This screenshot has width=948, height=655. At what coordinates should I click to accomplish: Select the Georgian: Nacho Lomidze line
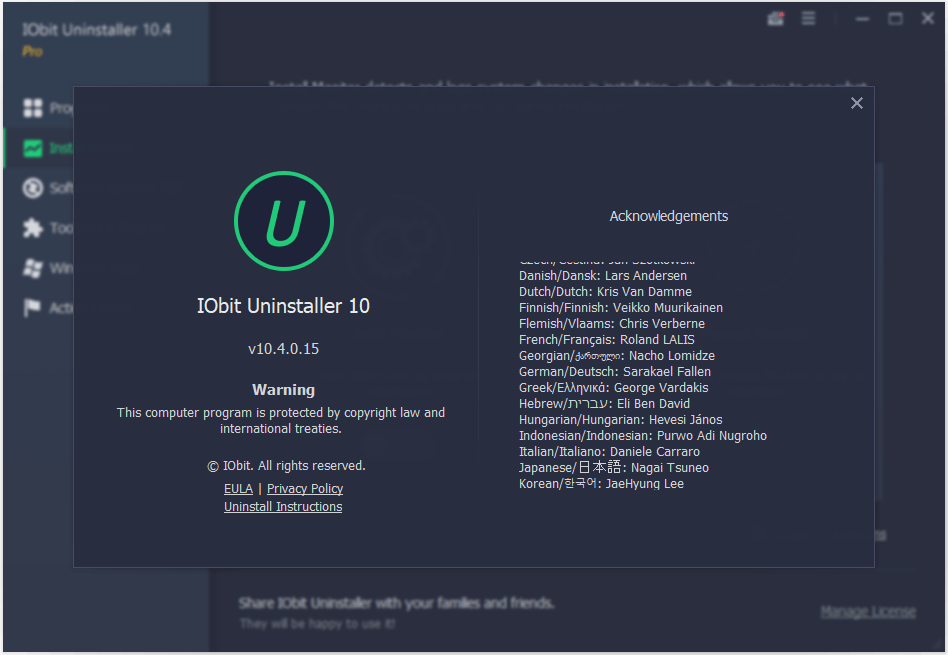point(617,356)
